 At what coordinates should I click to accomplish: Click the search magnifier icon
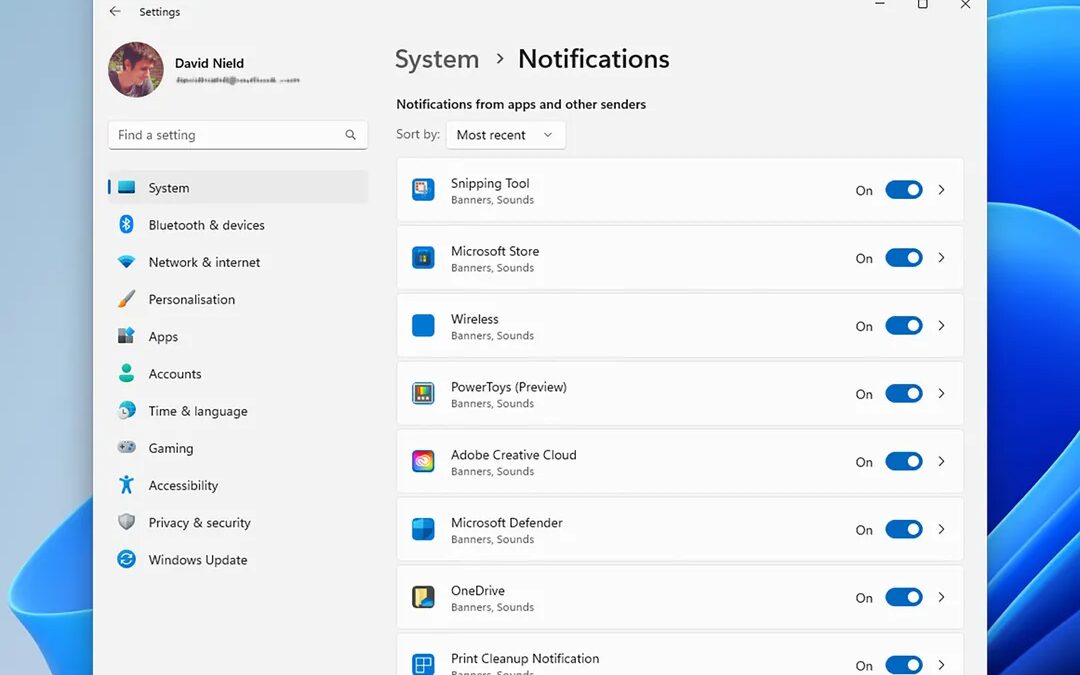[x=350, y=135]
